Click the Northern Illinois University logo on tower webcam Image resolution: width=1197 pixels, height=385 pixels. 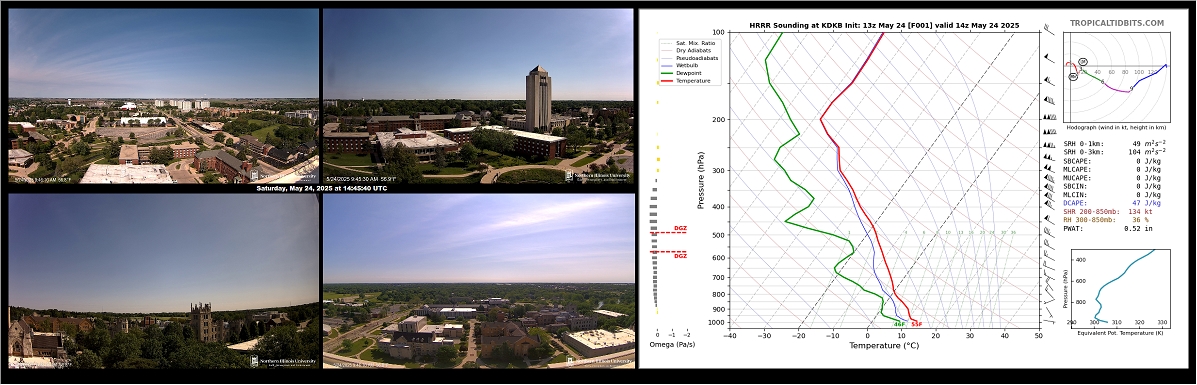pos(598,176)
